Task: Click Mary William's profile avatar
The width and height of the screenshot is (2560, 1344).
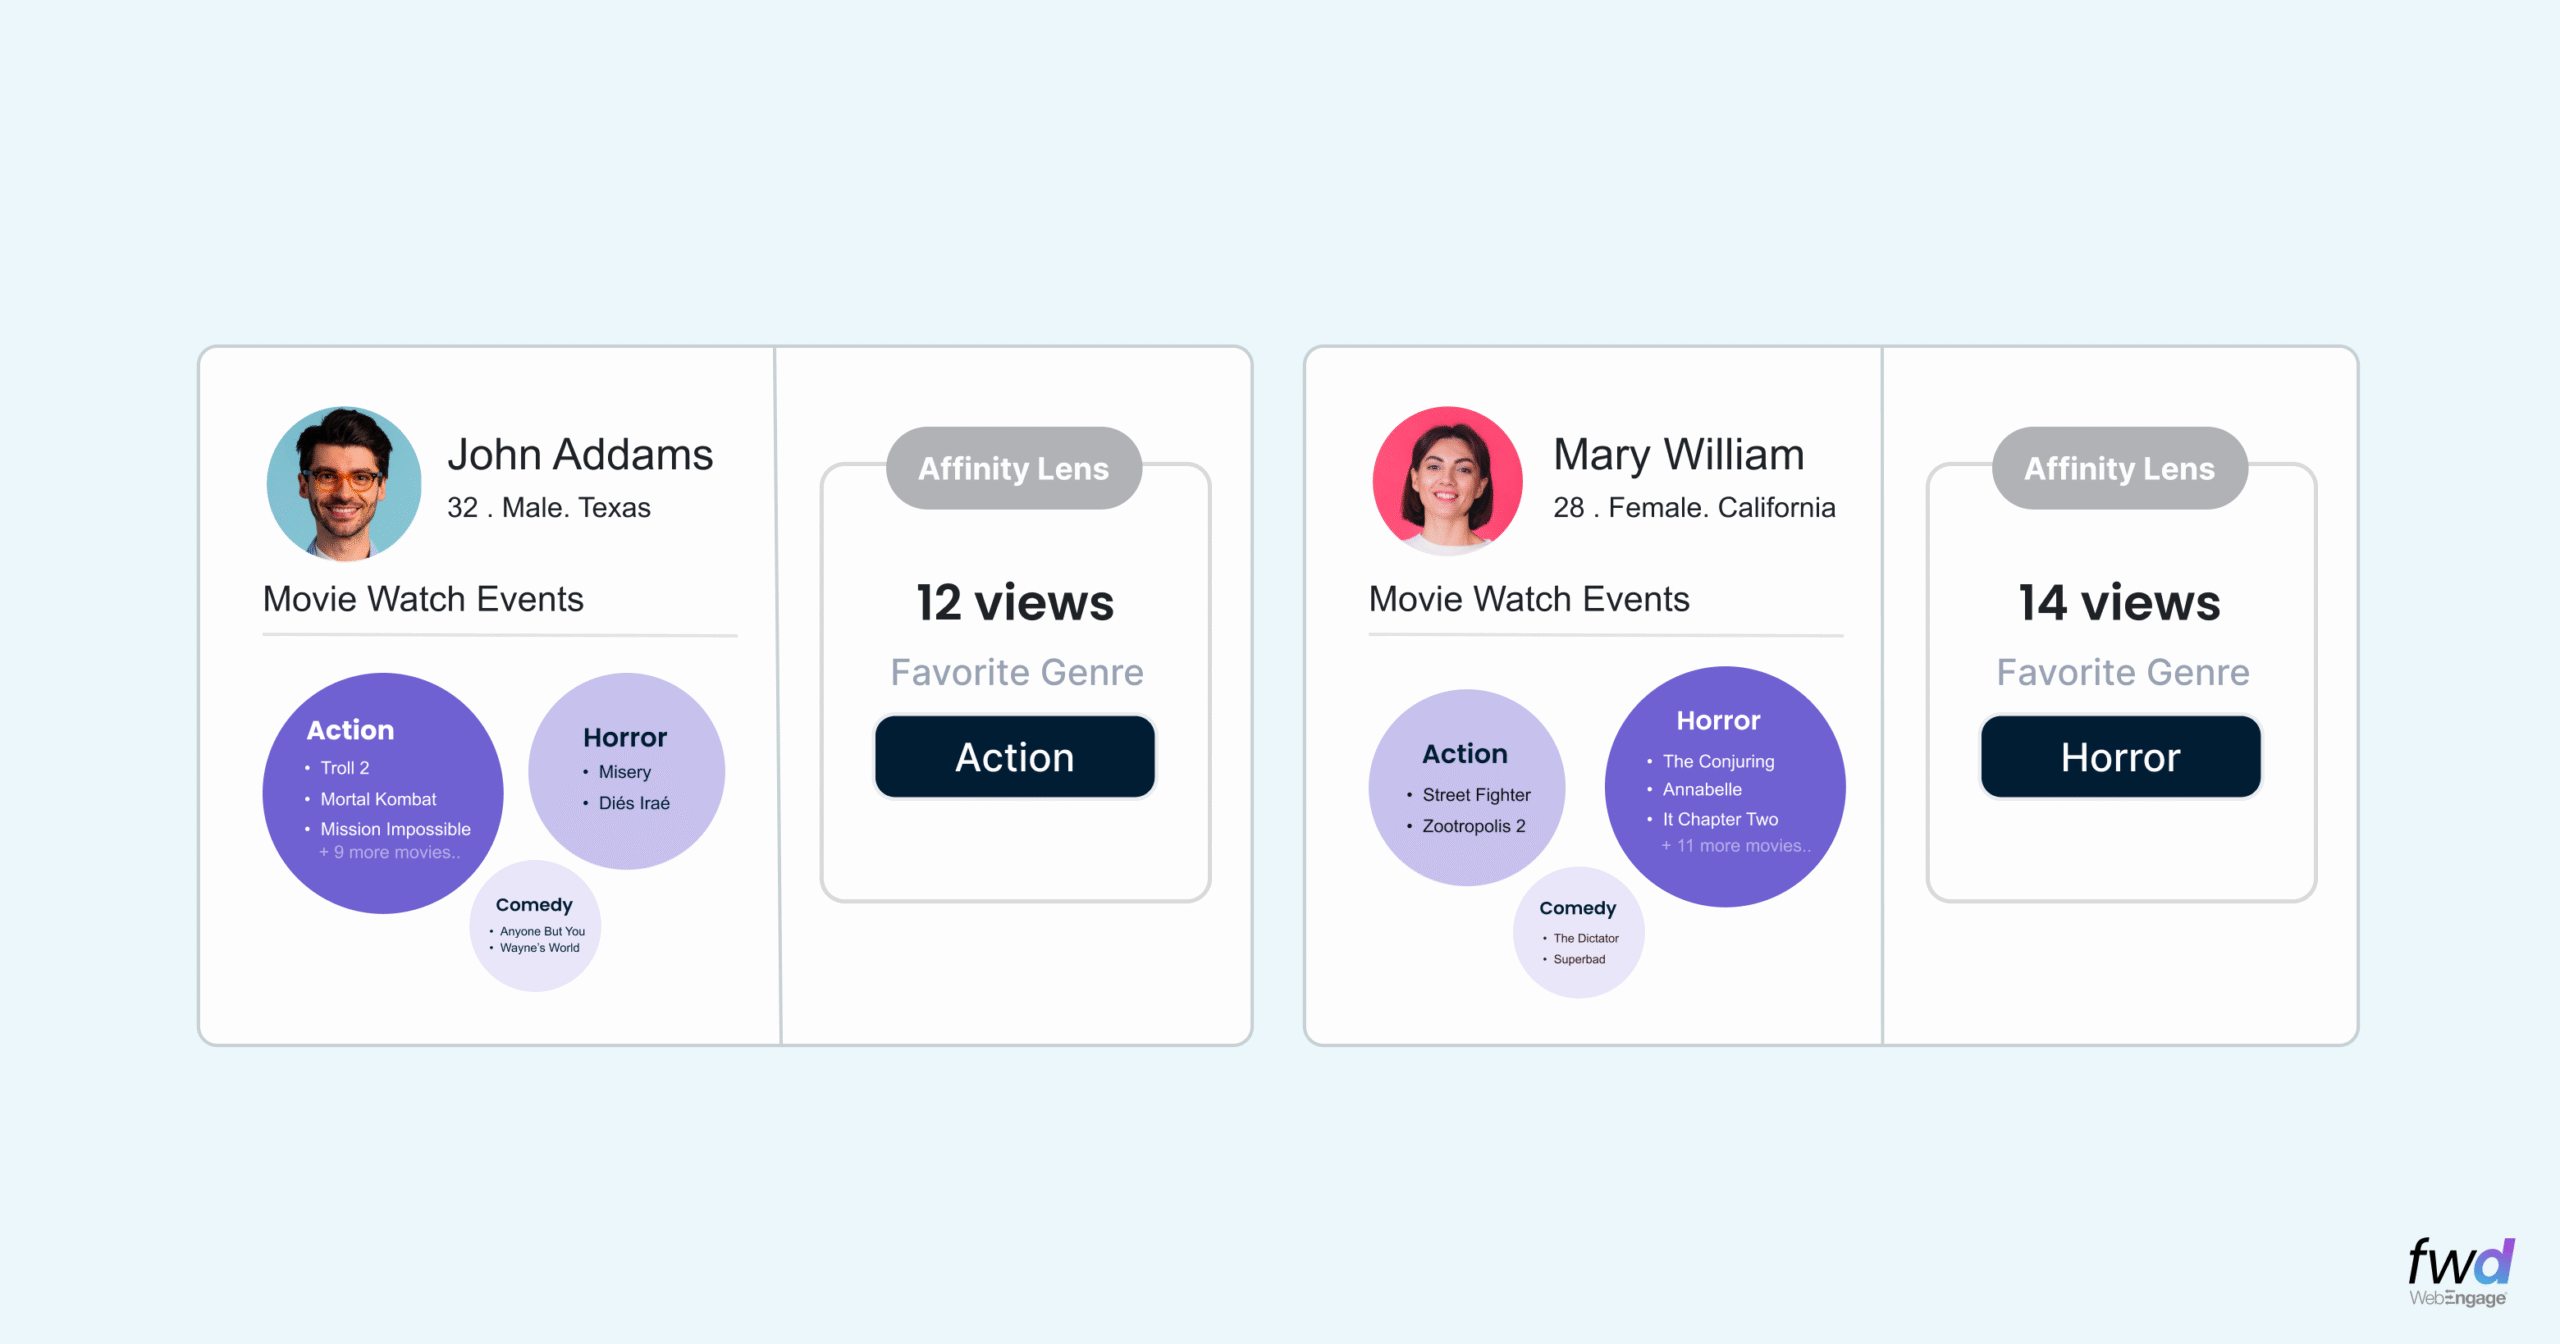Action: pyautogui.click(x=1447, y=481)
